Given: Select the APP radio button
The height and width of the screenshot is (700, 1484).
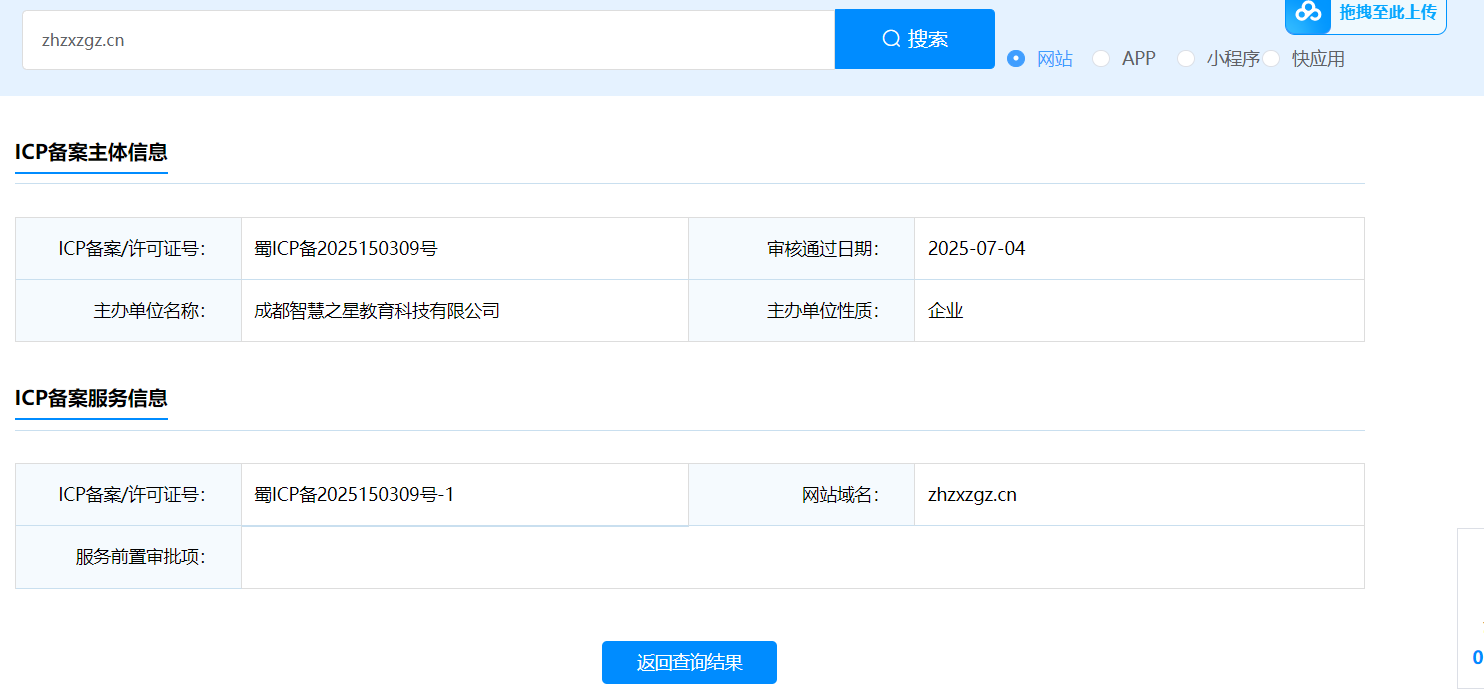Looking at the screenshot, I should [1101, 58].
